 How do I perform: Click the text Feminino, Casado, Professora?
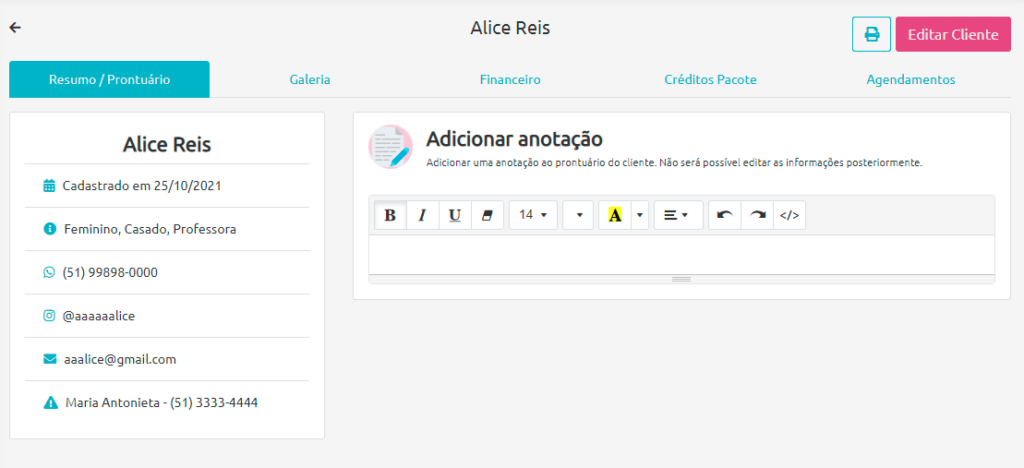(150, 229)
